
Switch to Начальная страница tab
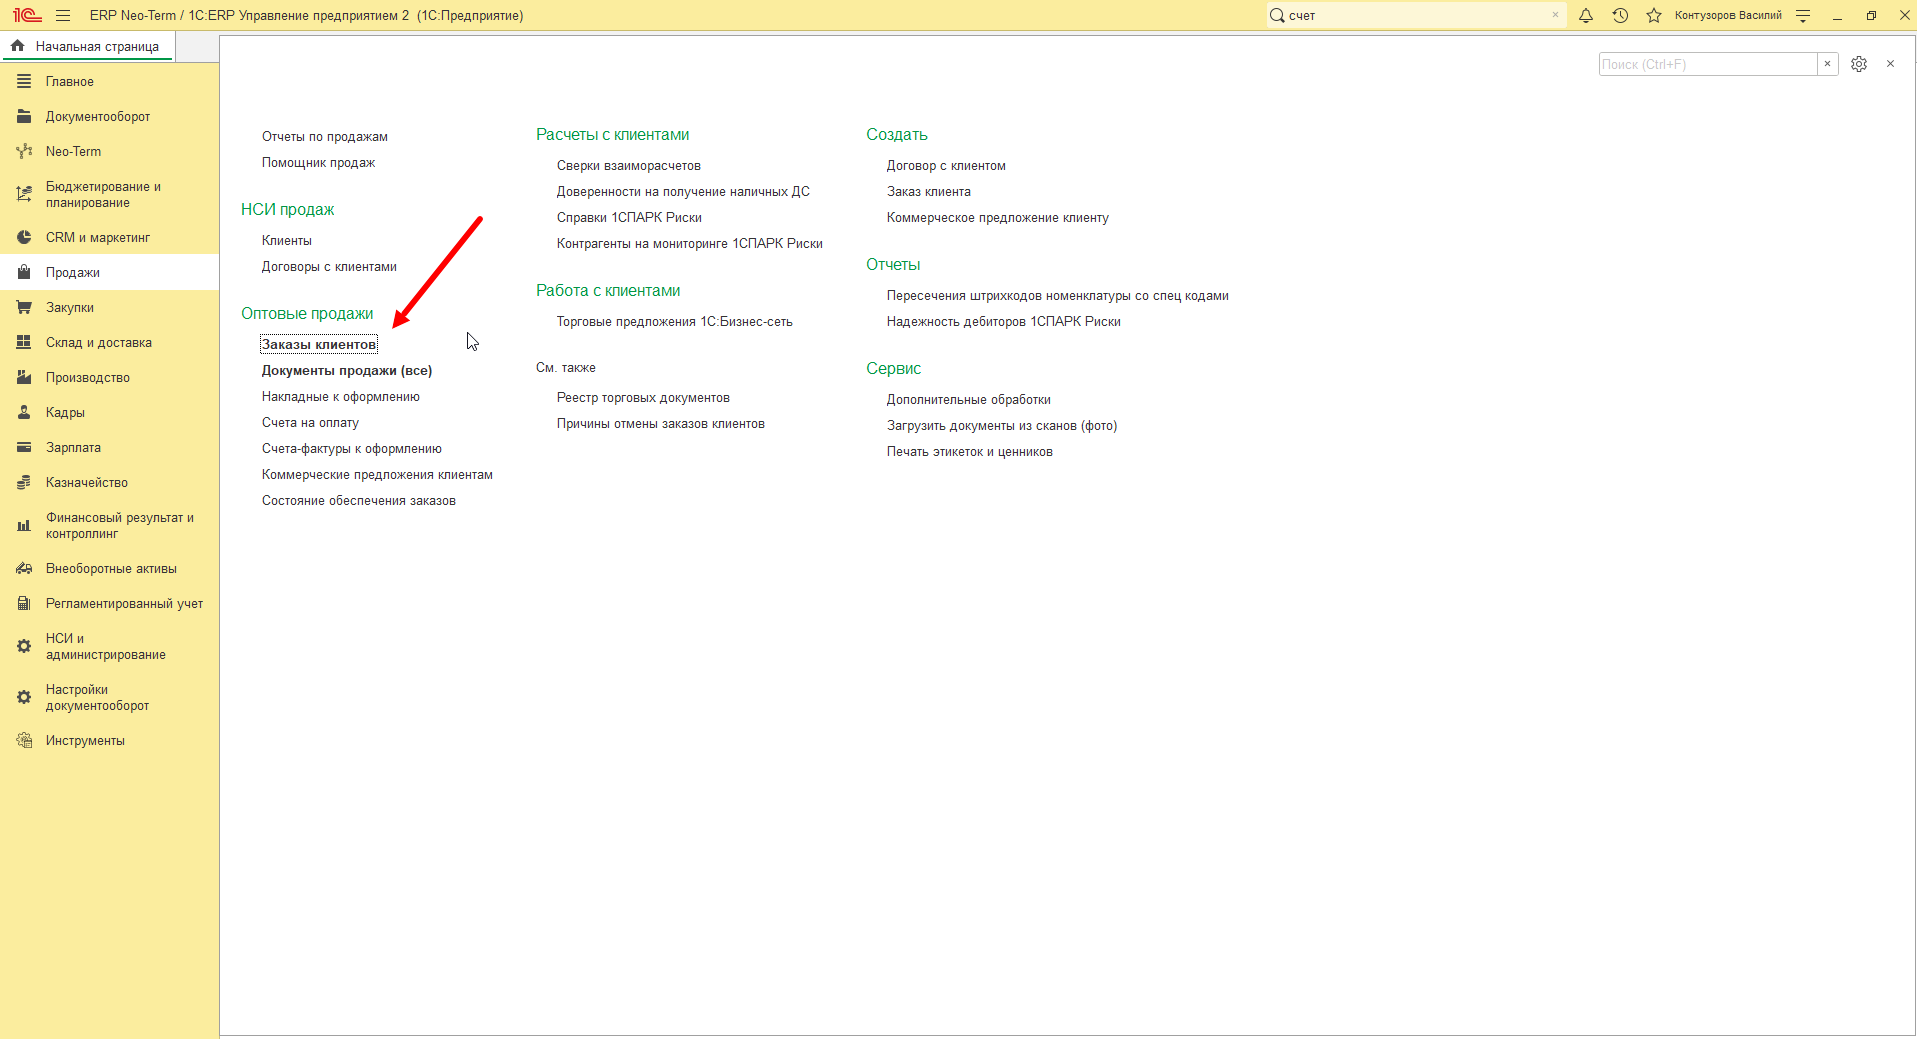pos(87,46)
